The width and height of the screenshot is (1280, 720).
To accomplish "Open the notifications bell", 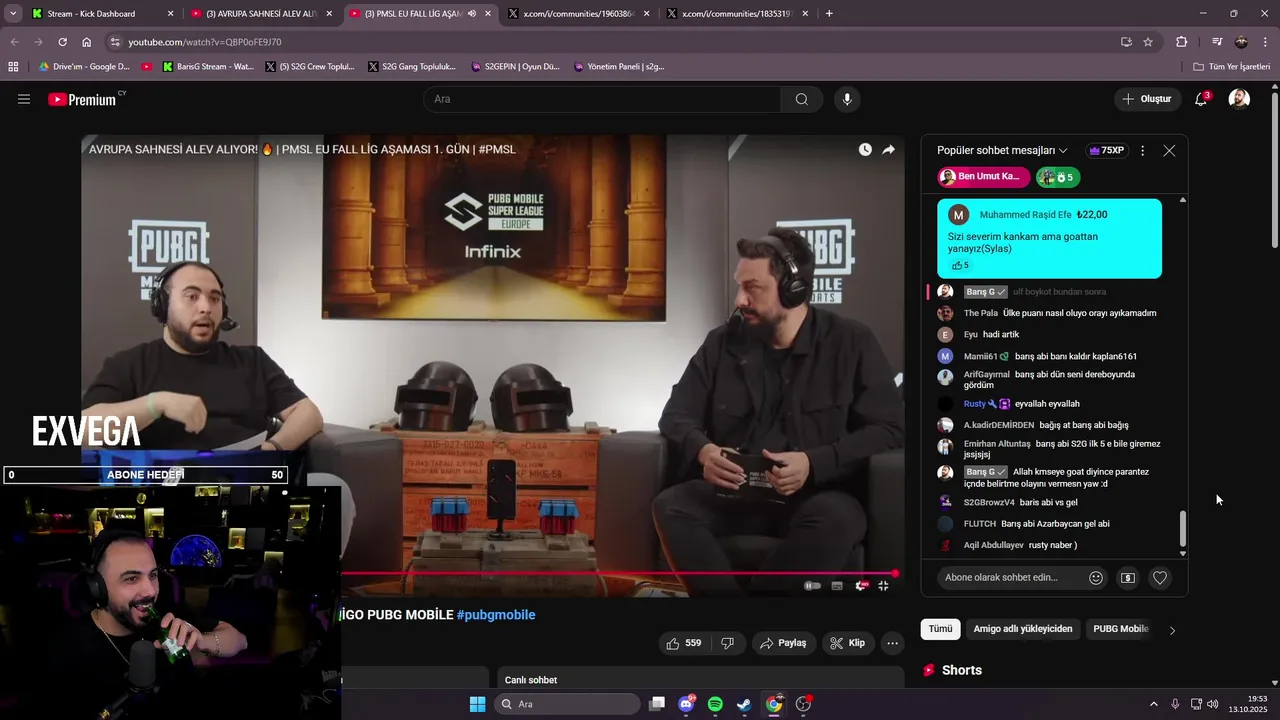I will coord(1201,99).
